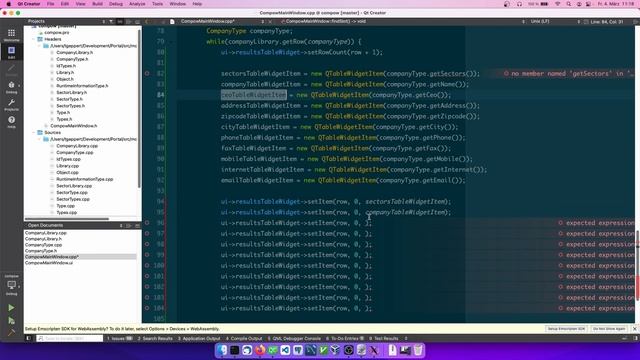Open the Welcome mode

pyautogui.click(x=11, y=35)
